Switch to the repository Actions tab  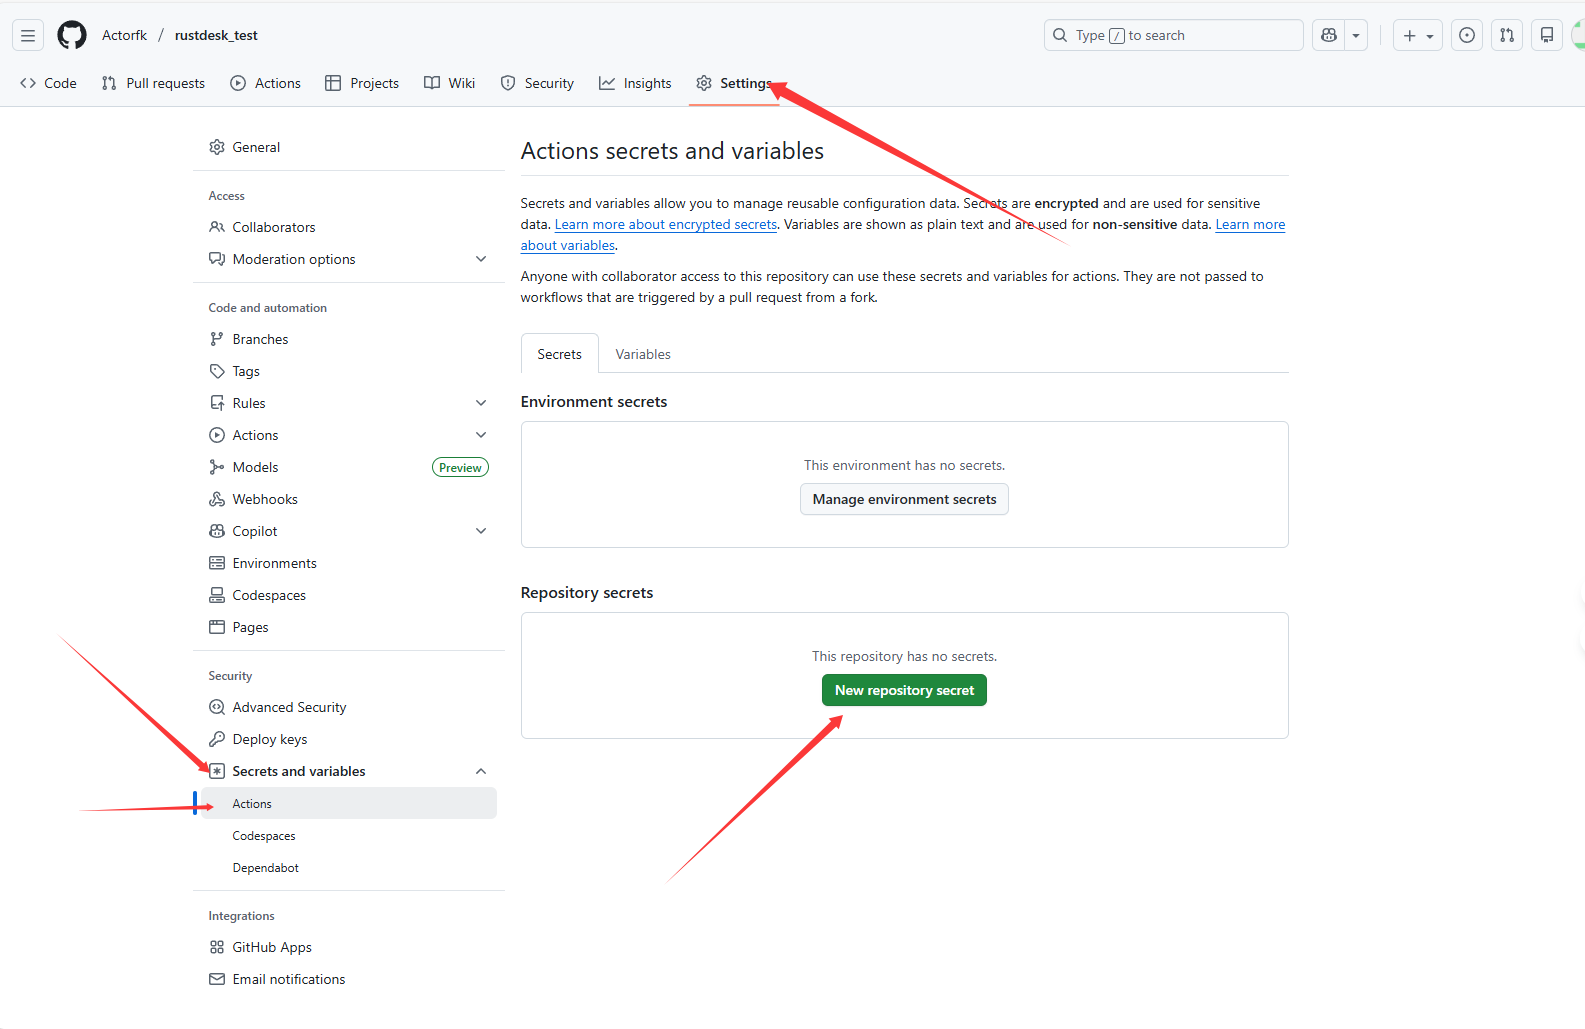[x=265, y=83]
